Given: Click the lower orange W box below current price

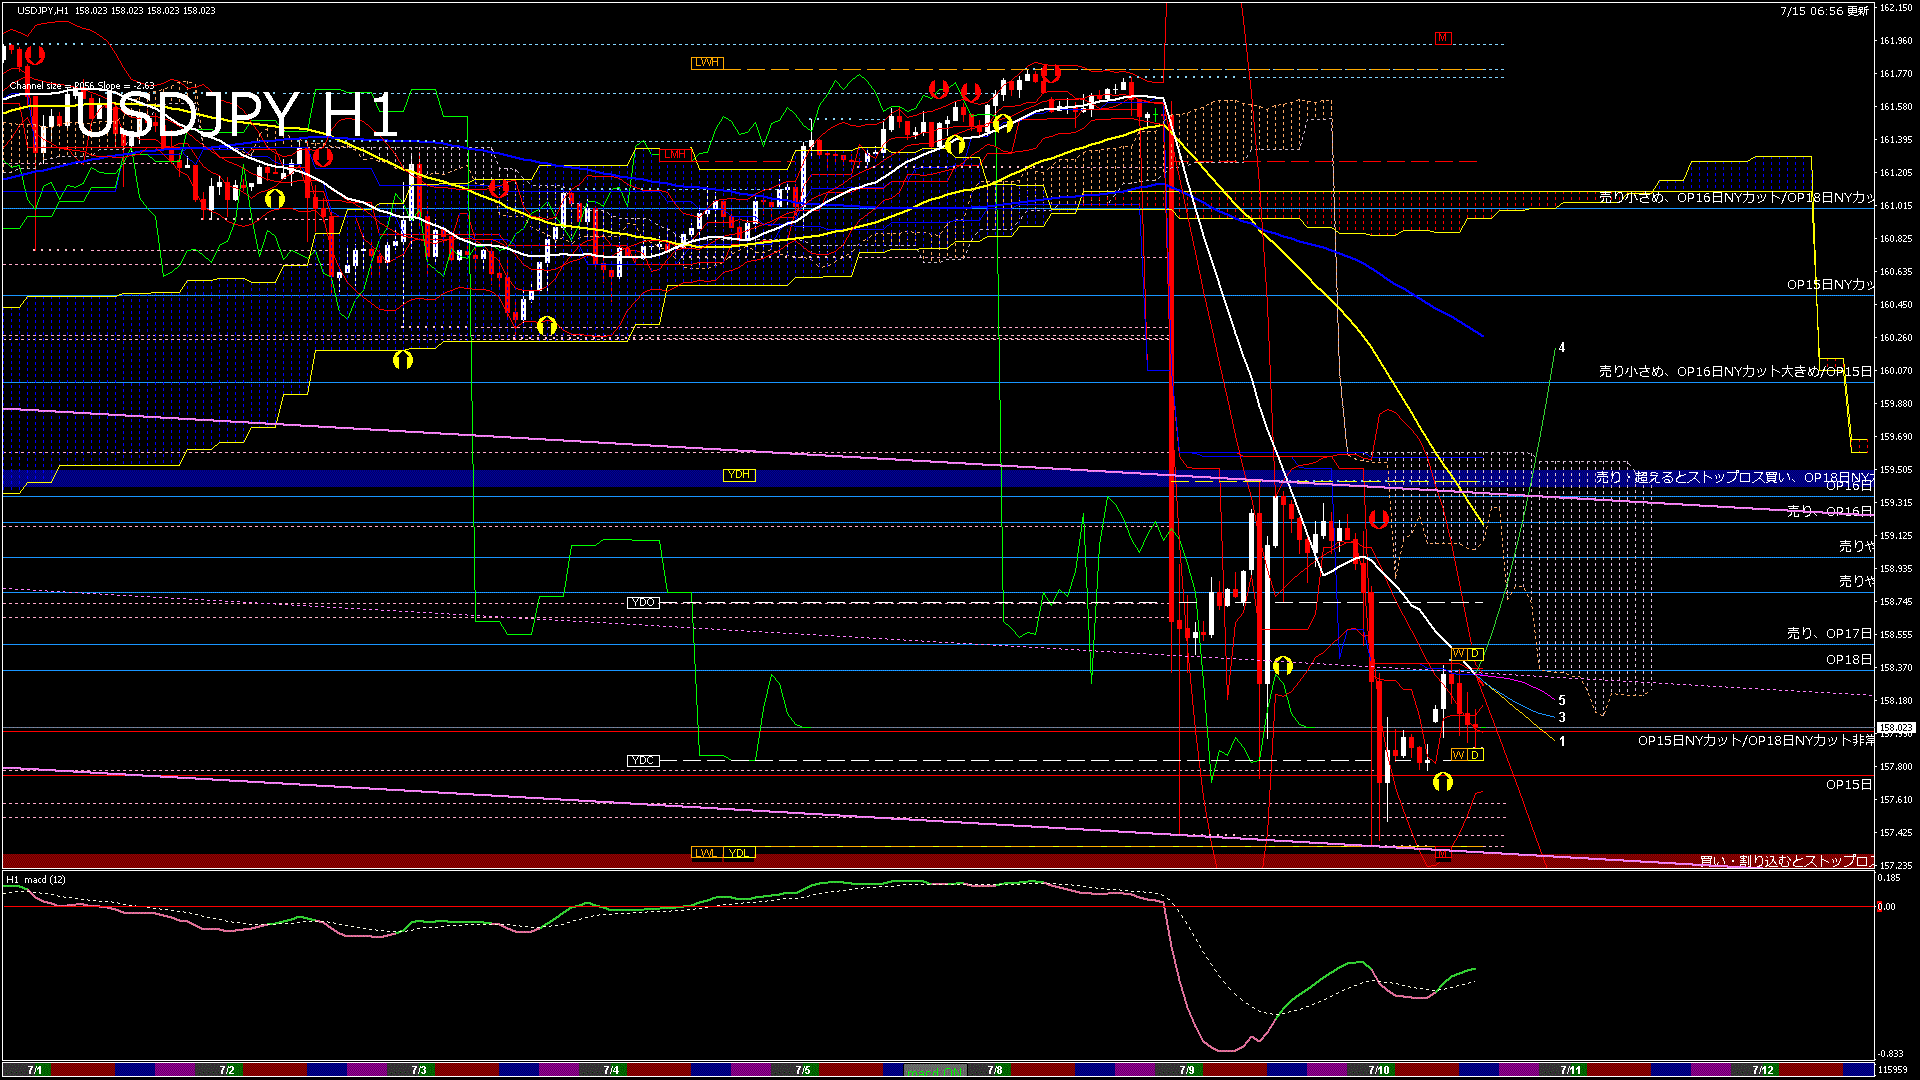Looking at the screenshot, I should [1459, 755].
